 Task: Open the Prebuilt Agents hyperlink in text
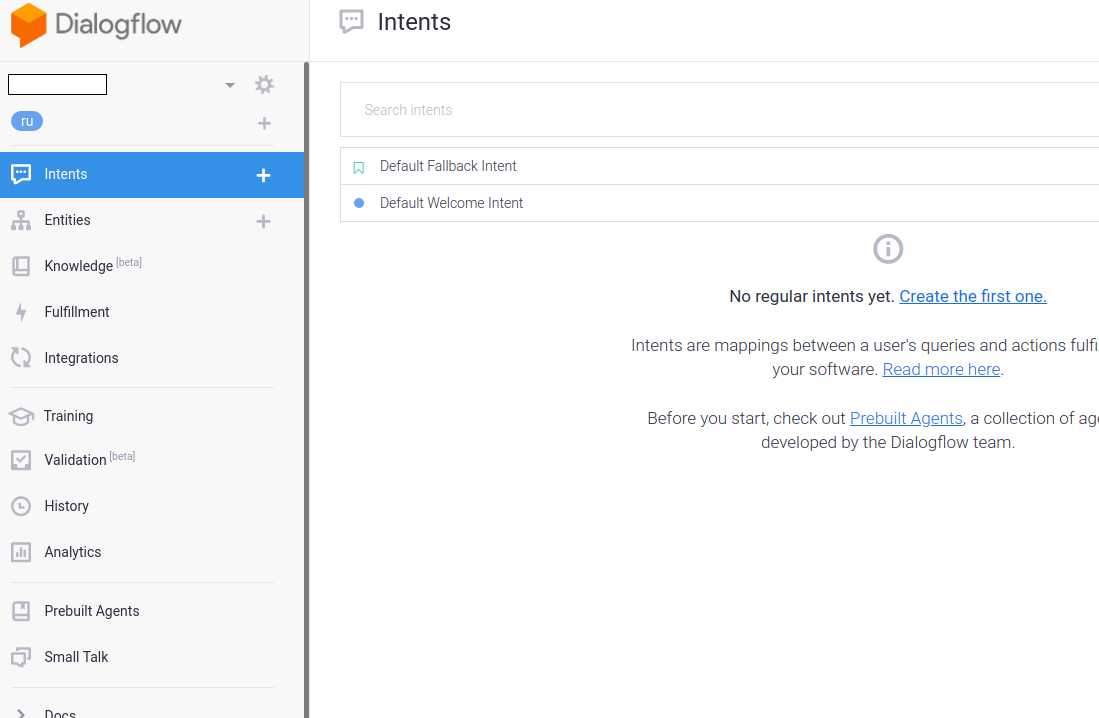906,419
